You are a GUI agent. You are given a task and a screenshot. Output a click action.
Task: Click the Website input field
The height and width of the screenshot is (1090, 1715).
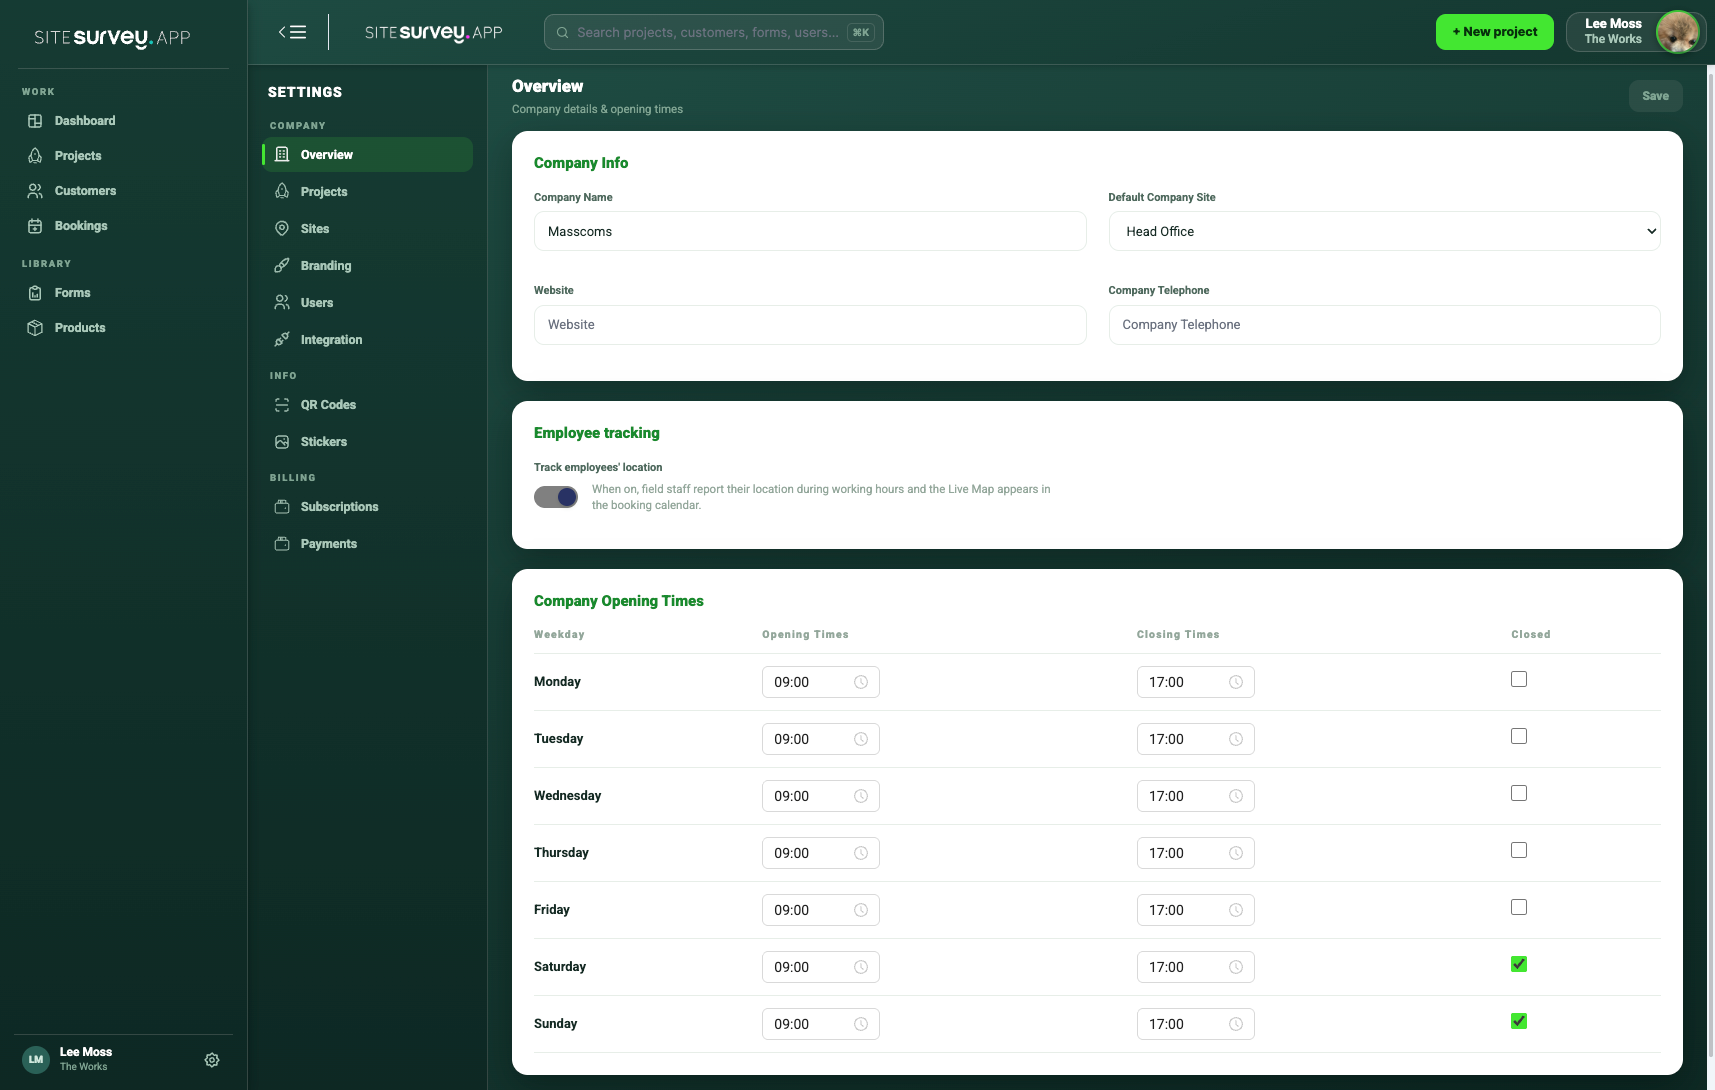(x=810, y=325)
